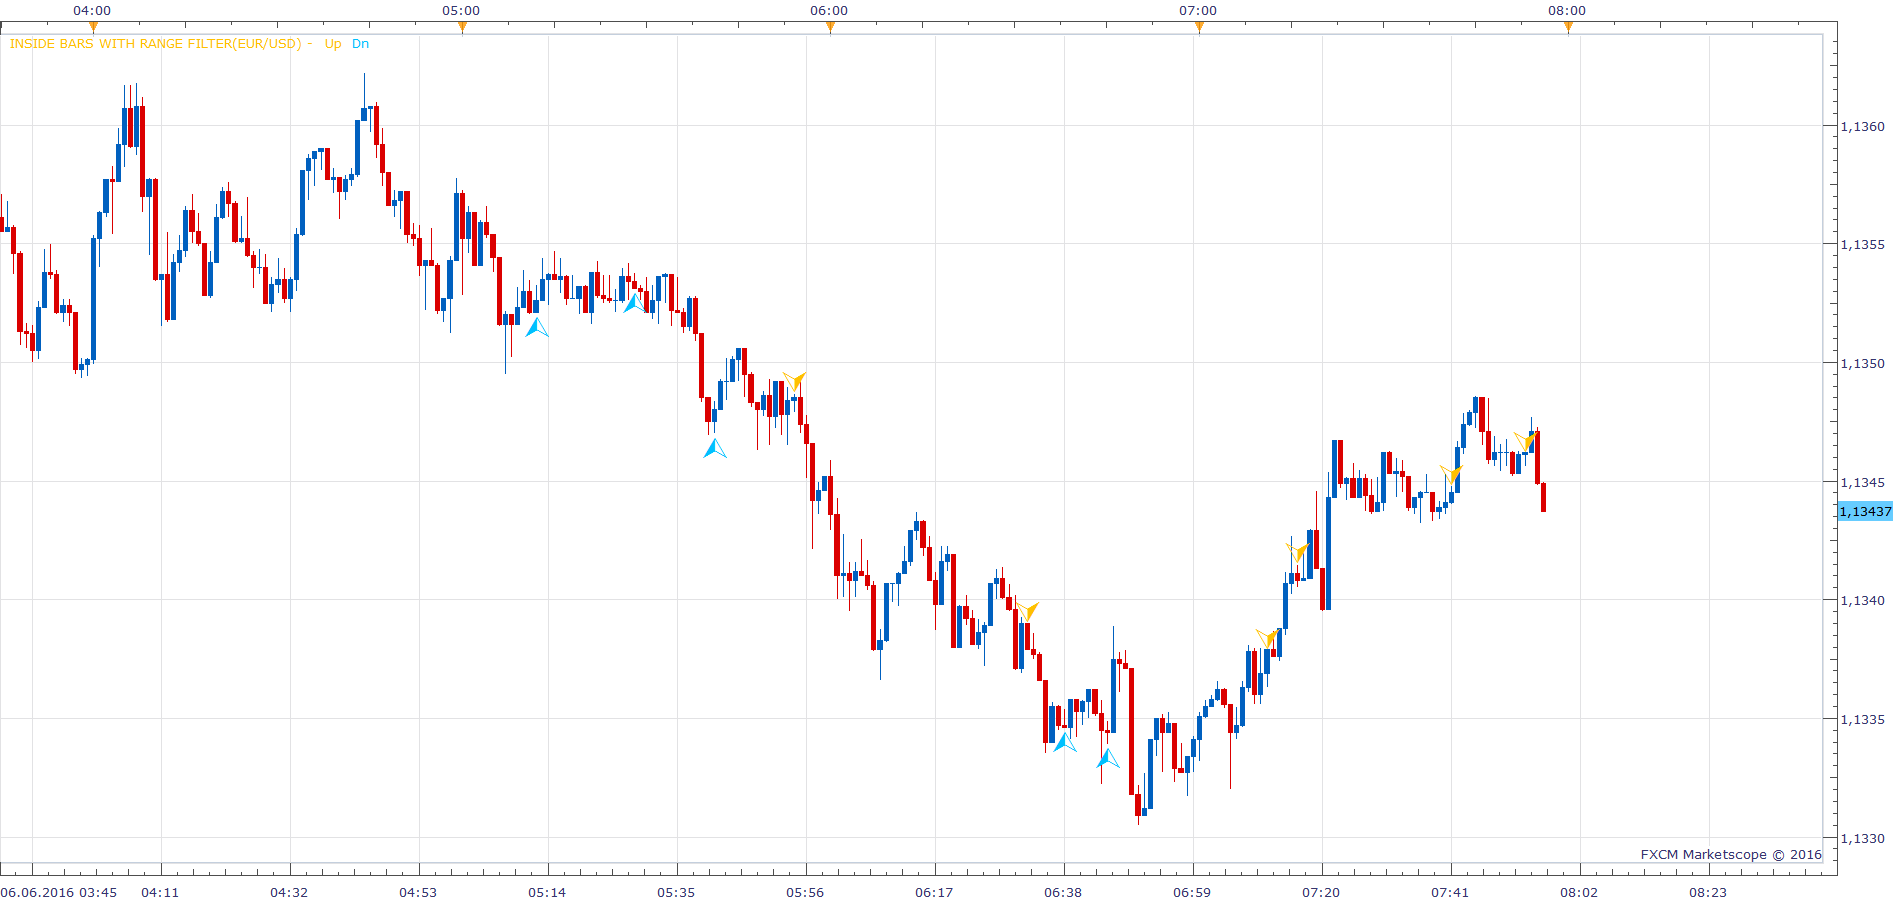Select the INSIDE BARS WITH RANGE FILTER(EUR/USD) label
The height and width of the screenshot is (905, 1903).
click(x=155, y=44)
